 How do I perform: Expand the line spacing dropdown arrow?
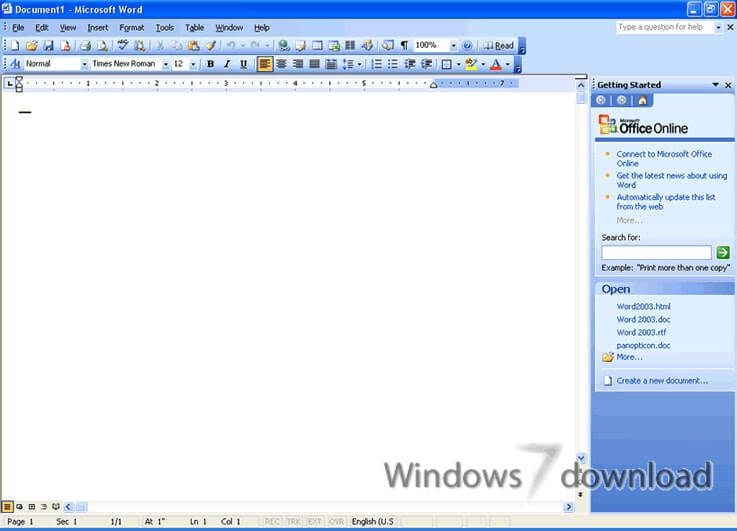(360, 64)
